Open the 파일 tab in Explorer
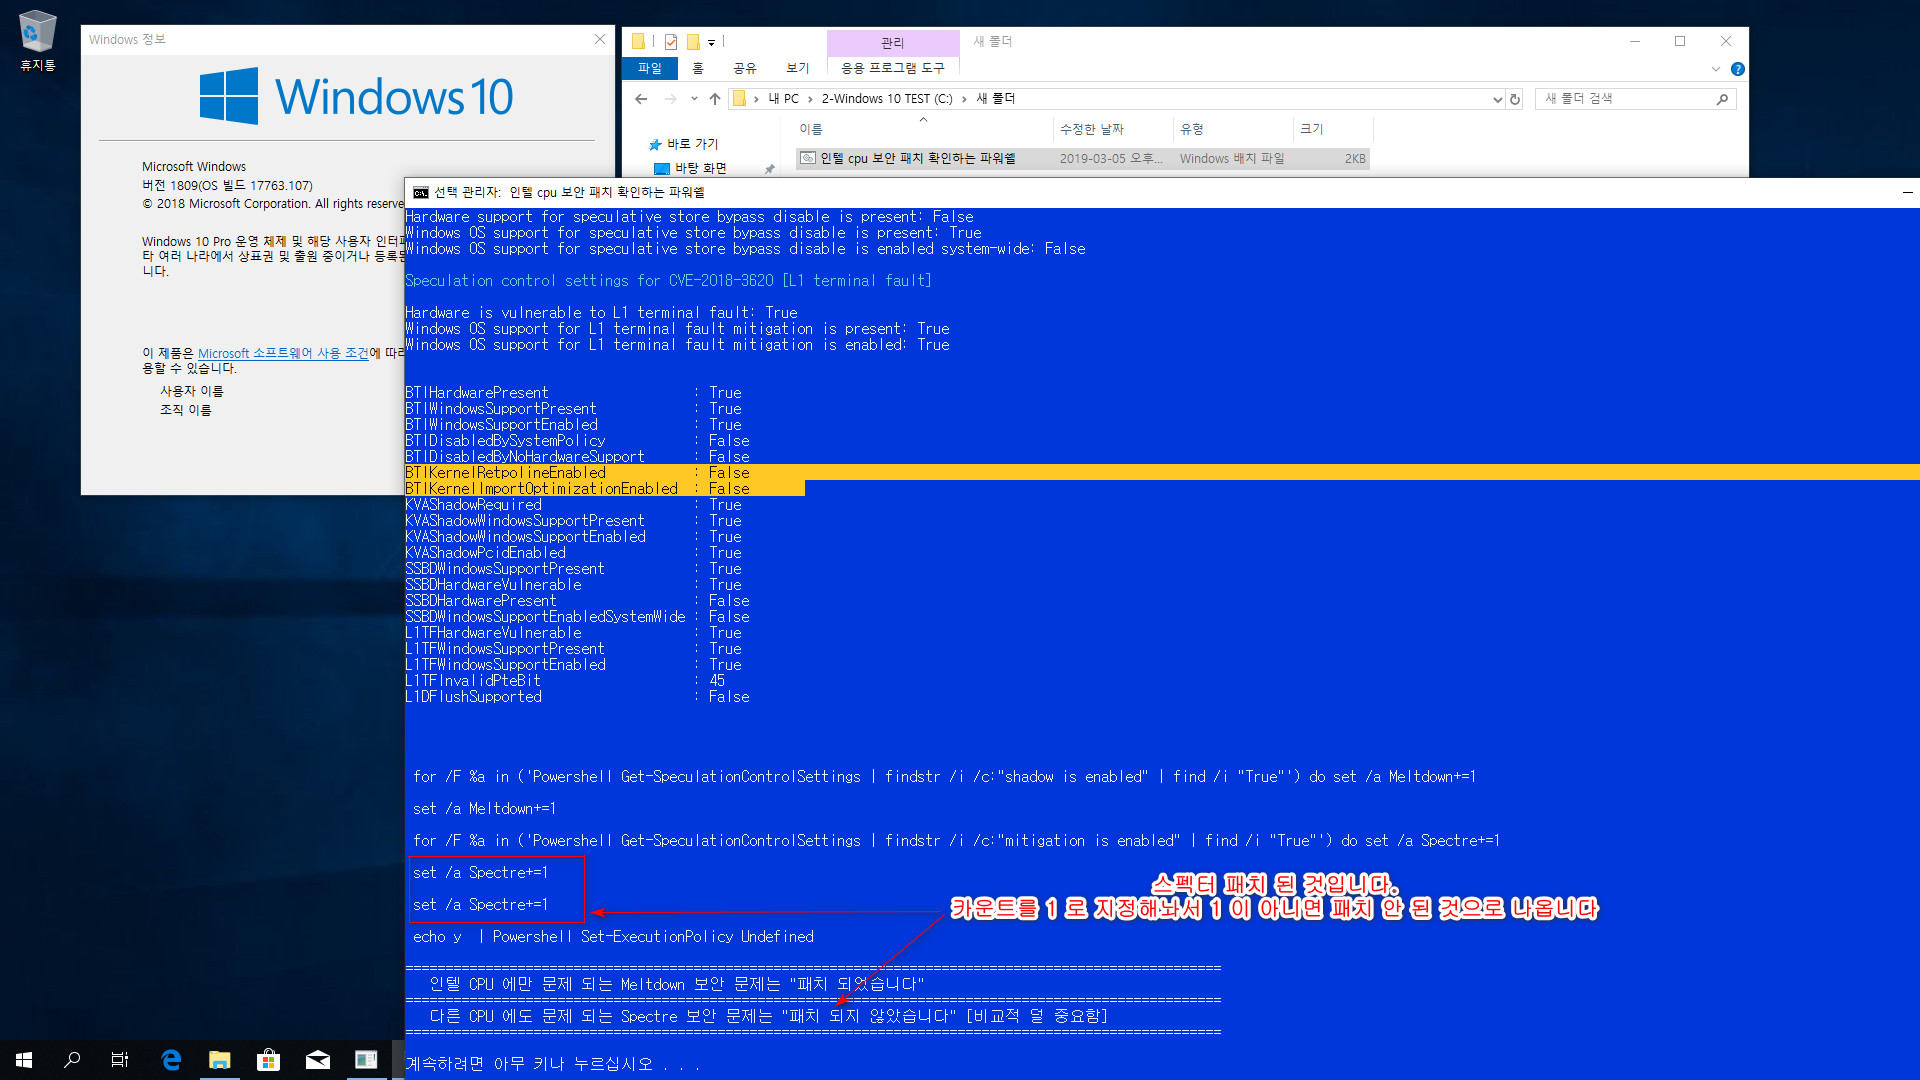The height and width of the screenshot is (1080, 1920). (x=650, y=68)
